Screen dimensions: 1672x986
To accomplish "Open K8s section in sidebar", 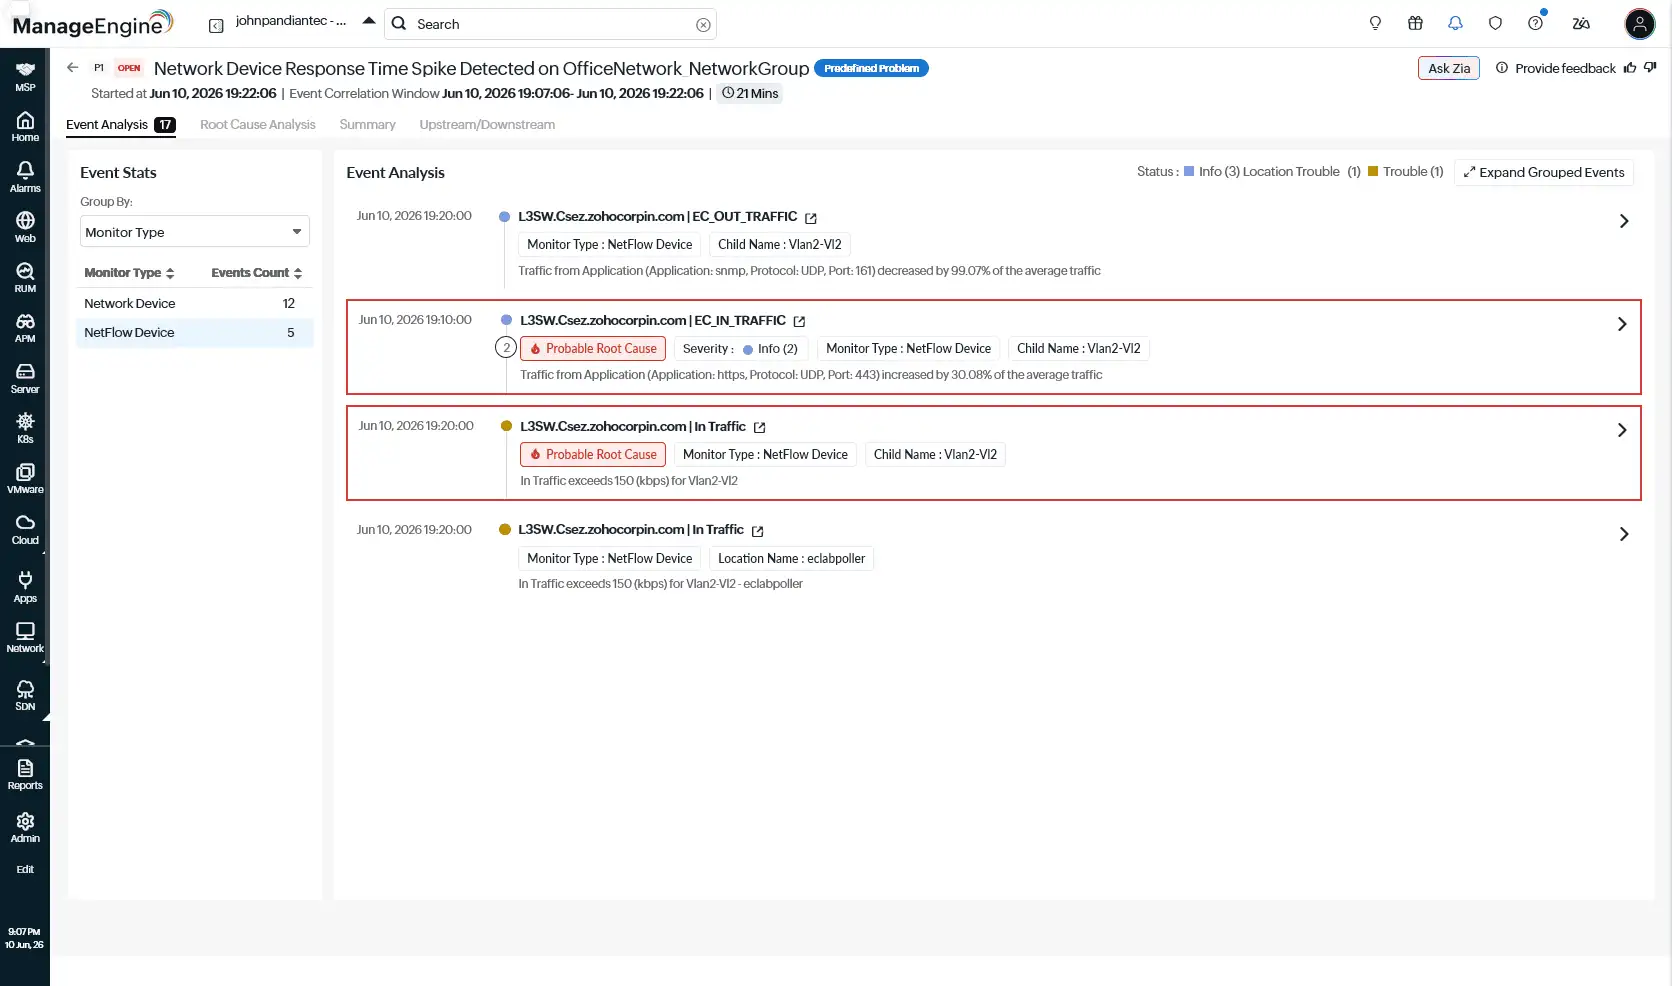I will tap(25, 428).
